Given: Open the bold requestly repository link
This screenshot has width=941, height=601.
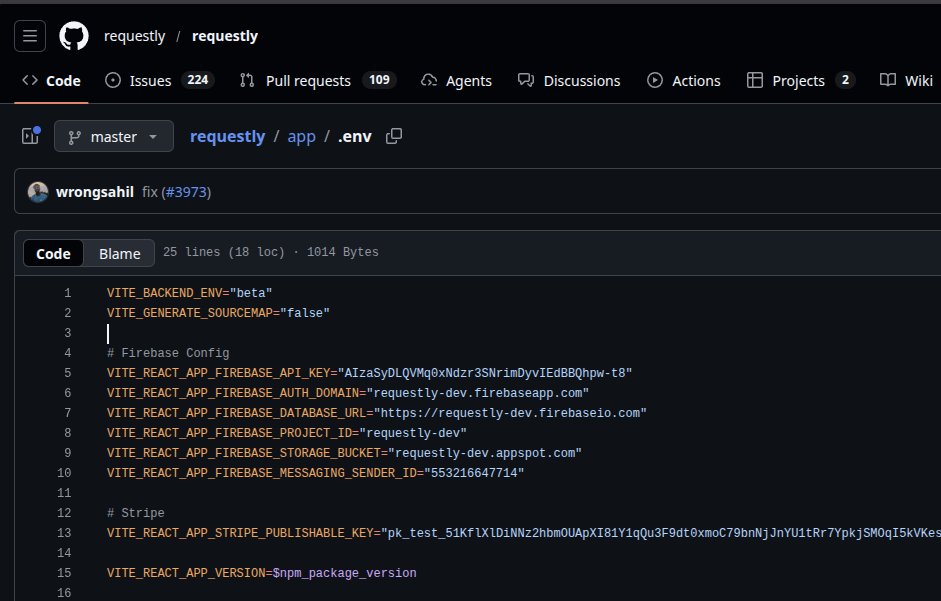Looking at the screenshot, I should click(224, 36).
